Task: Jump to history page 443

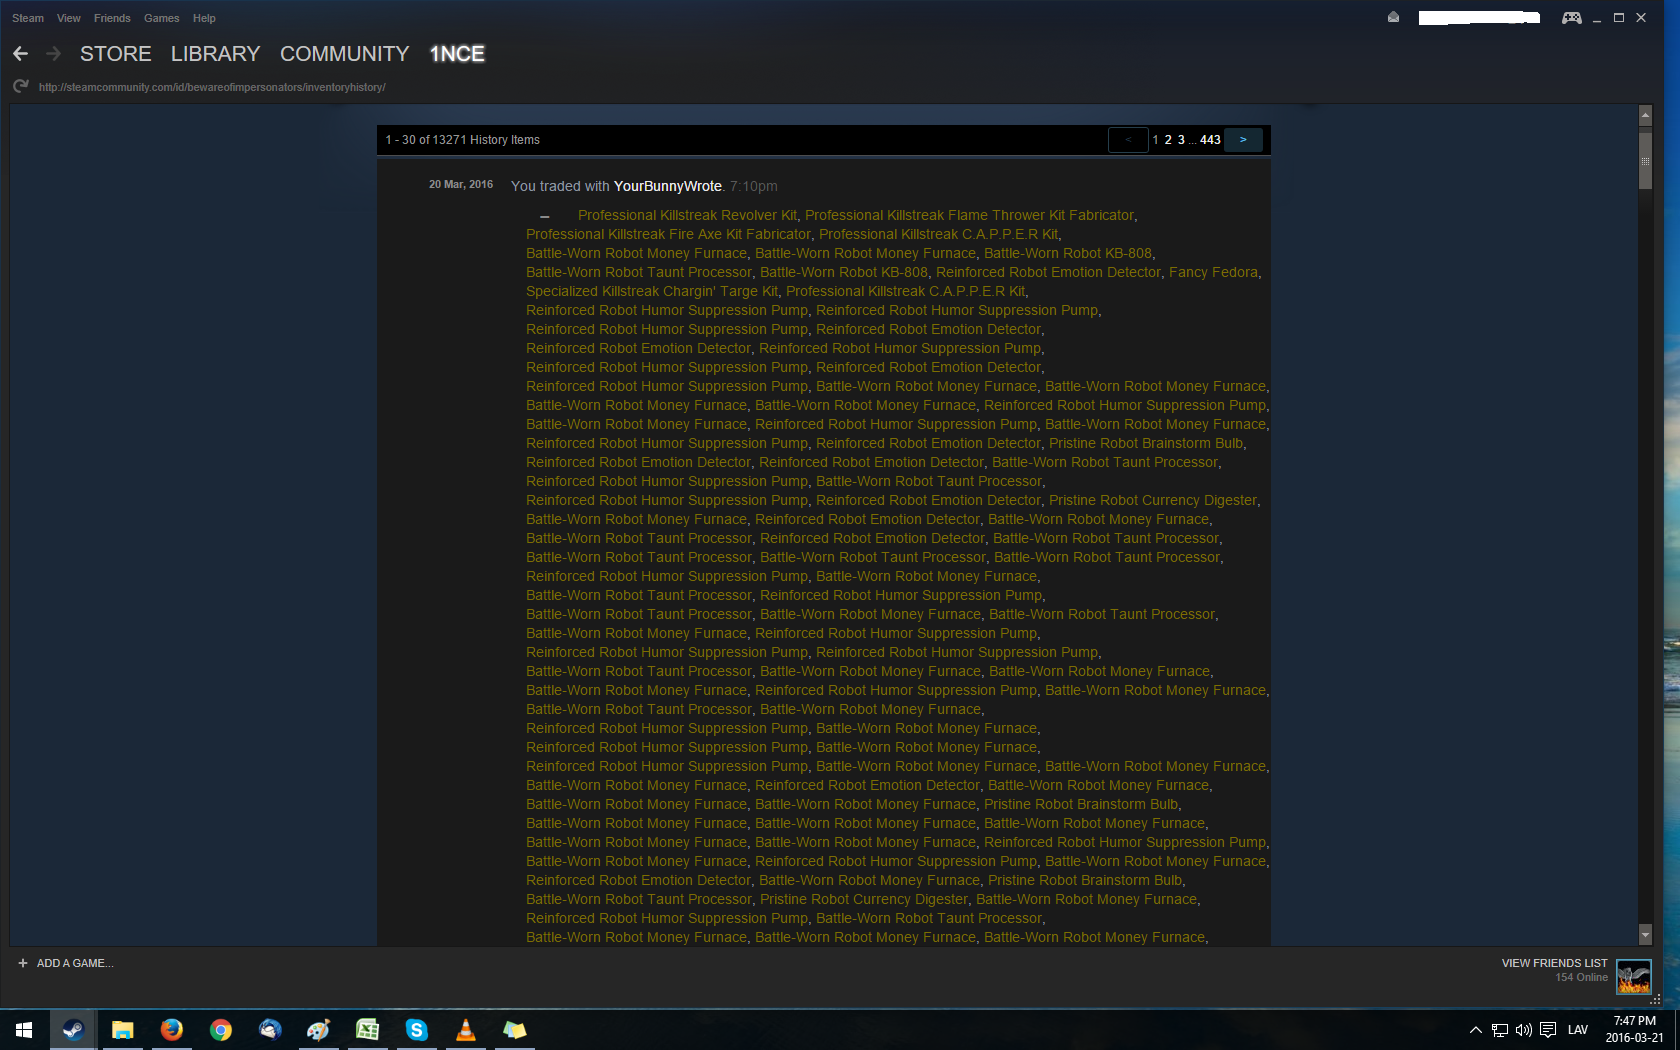Action: tap(1210, 140)
